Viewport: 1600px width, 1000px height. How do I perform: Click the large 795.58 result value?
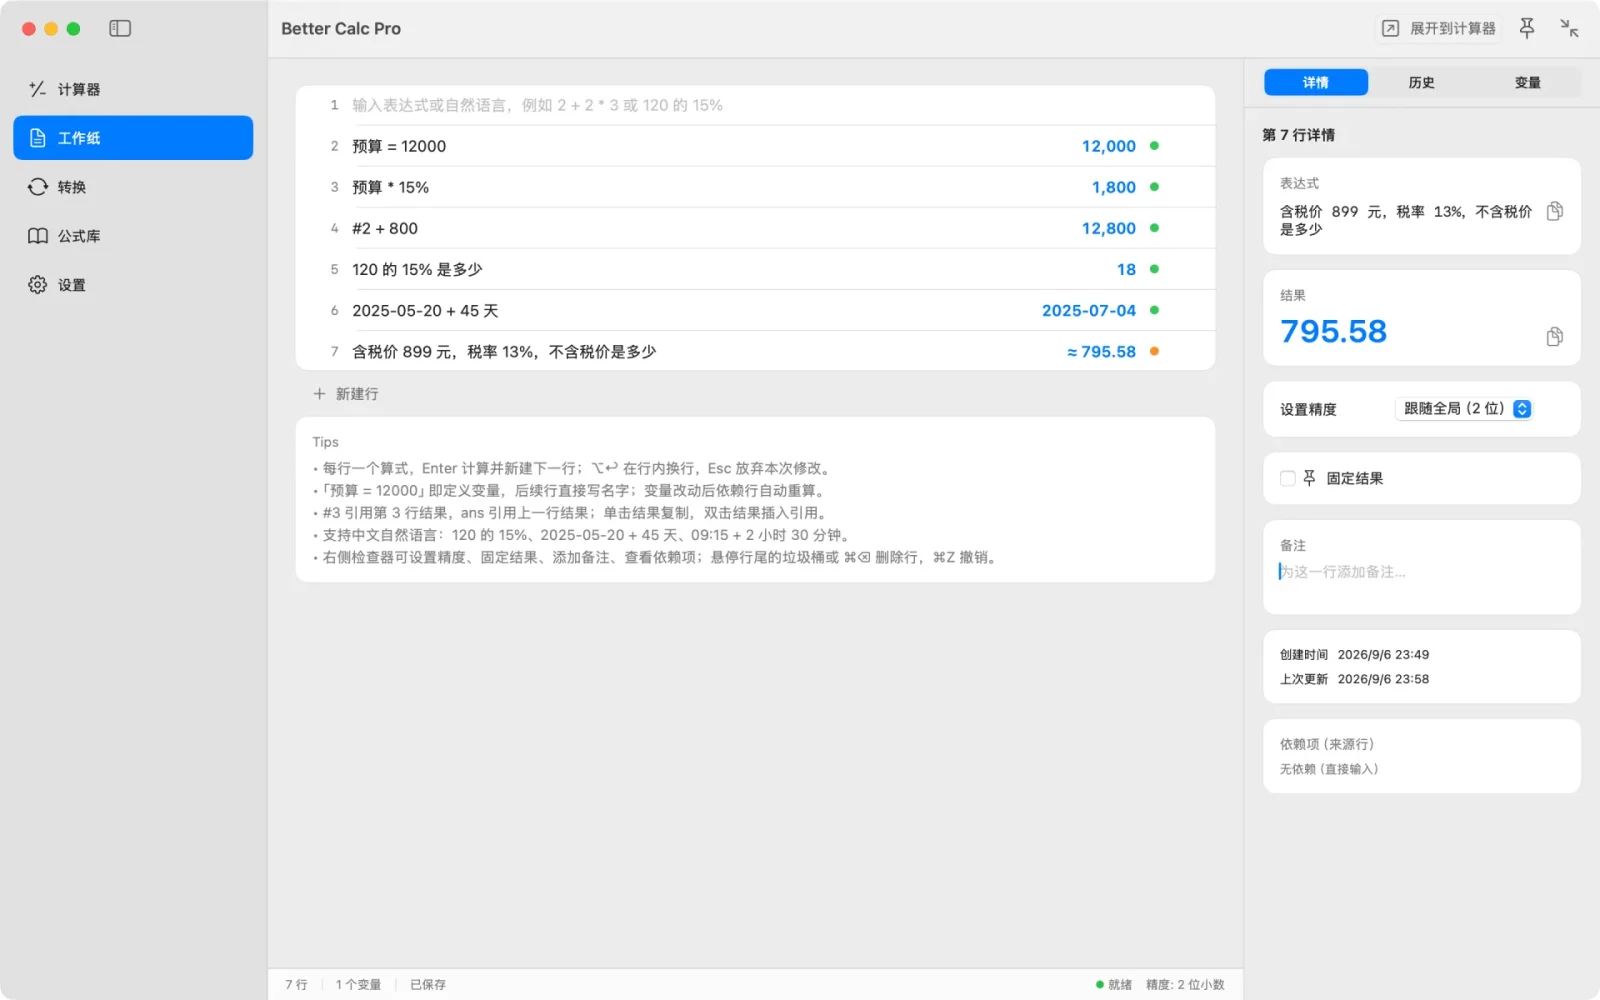coord(1333,331)
